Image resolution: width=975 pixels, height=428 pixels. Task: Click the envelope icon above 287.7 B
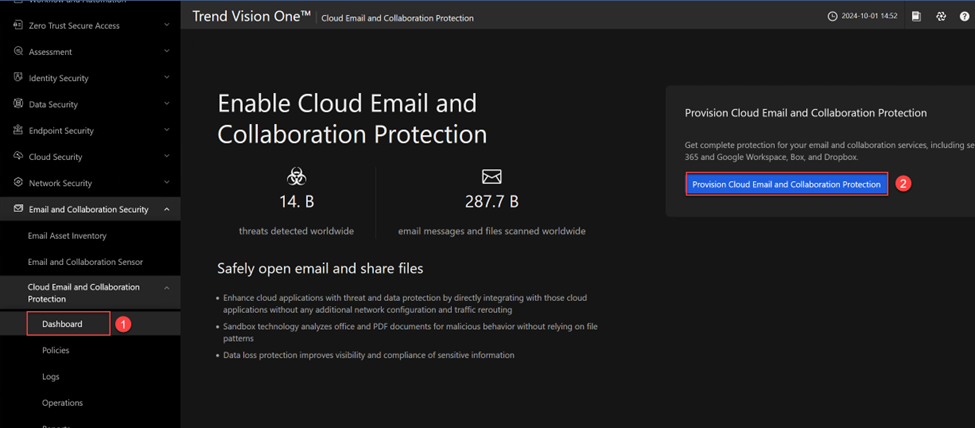coord(492,177)
